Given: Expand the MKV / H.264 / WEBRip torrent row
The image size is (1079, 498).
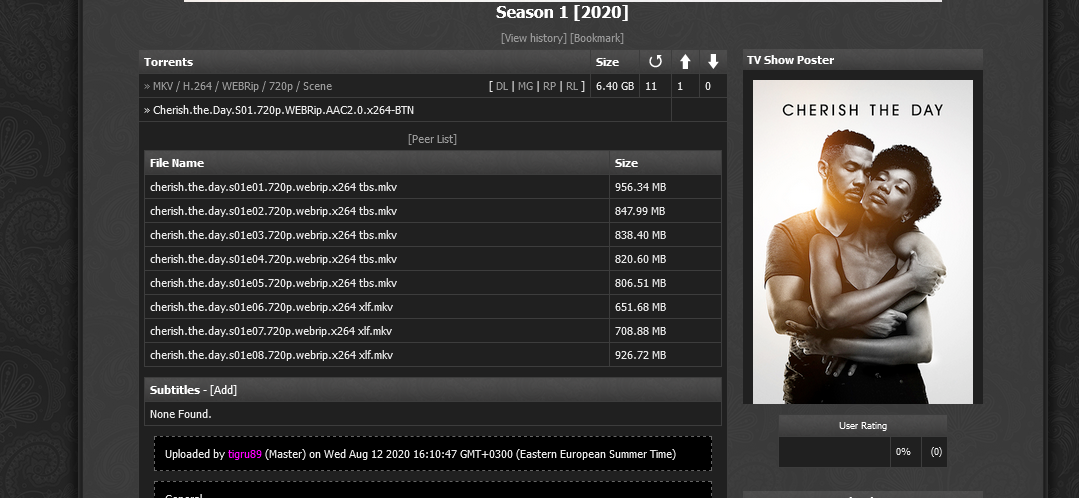Looking at the screenshot, I should [242, 86].
